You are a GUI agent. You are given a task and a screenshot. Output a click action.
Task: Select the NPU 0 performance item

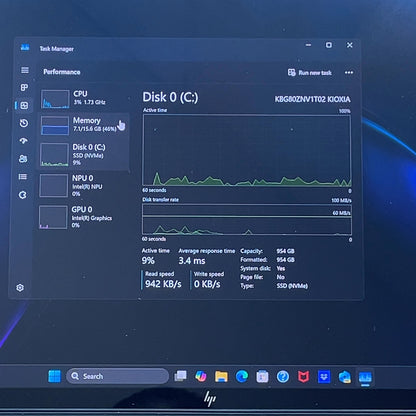83,185
